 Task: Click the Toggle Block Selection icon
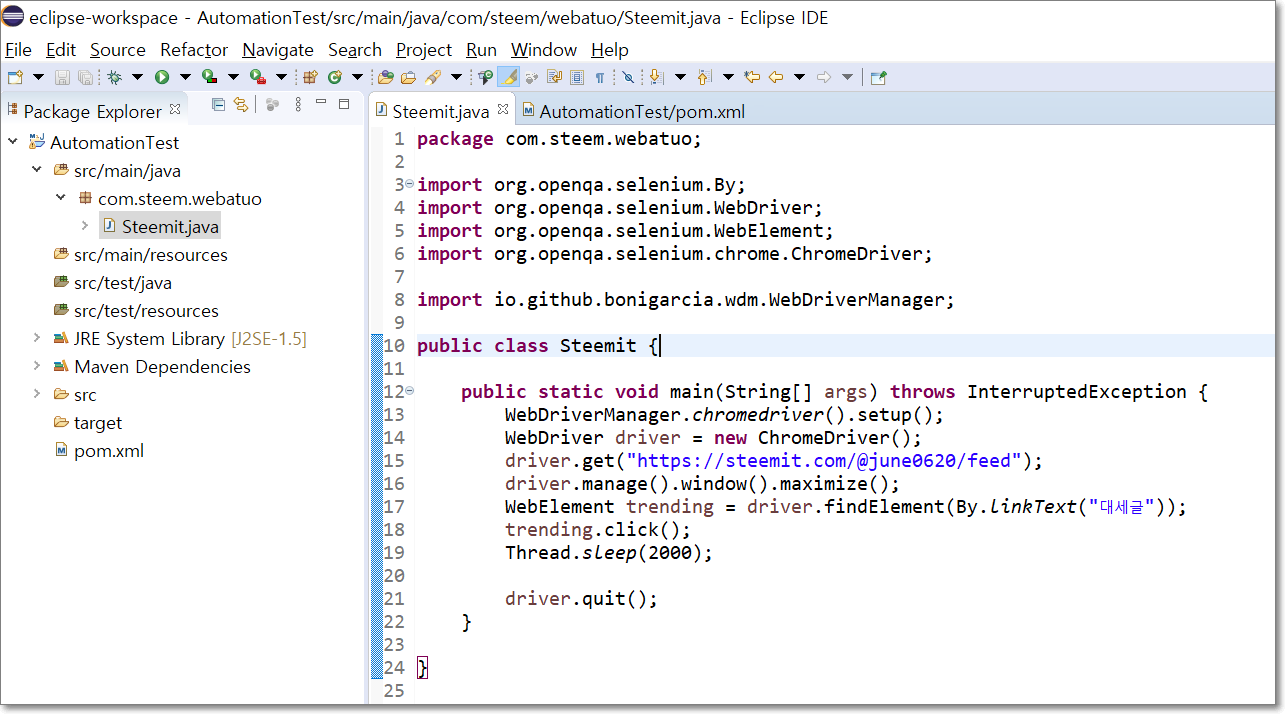coord(577,77)
